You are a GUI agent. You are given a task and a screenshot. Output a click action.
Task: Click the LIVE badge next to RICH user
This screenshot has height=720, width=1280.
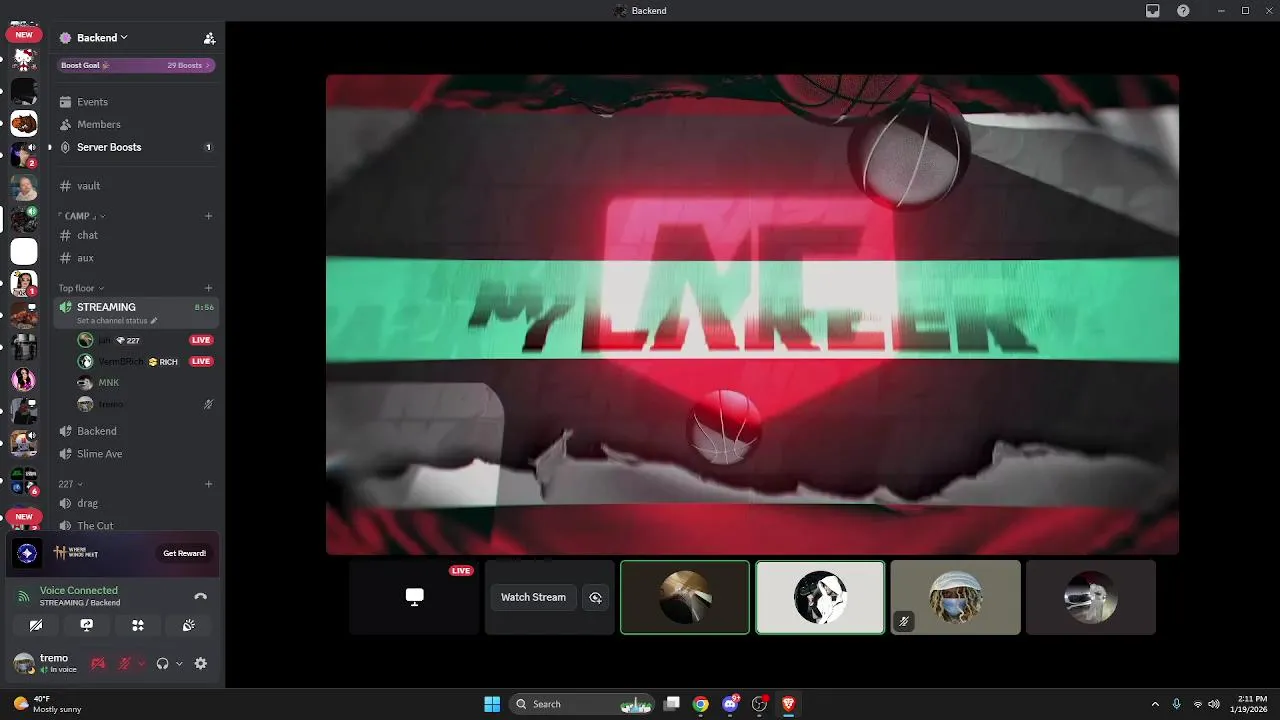[201, 361]
